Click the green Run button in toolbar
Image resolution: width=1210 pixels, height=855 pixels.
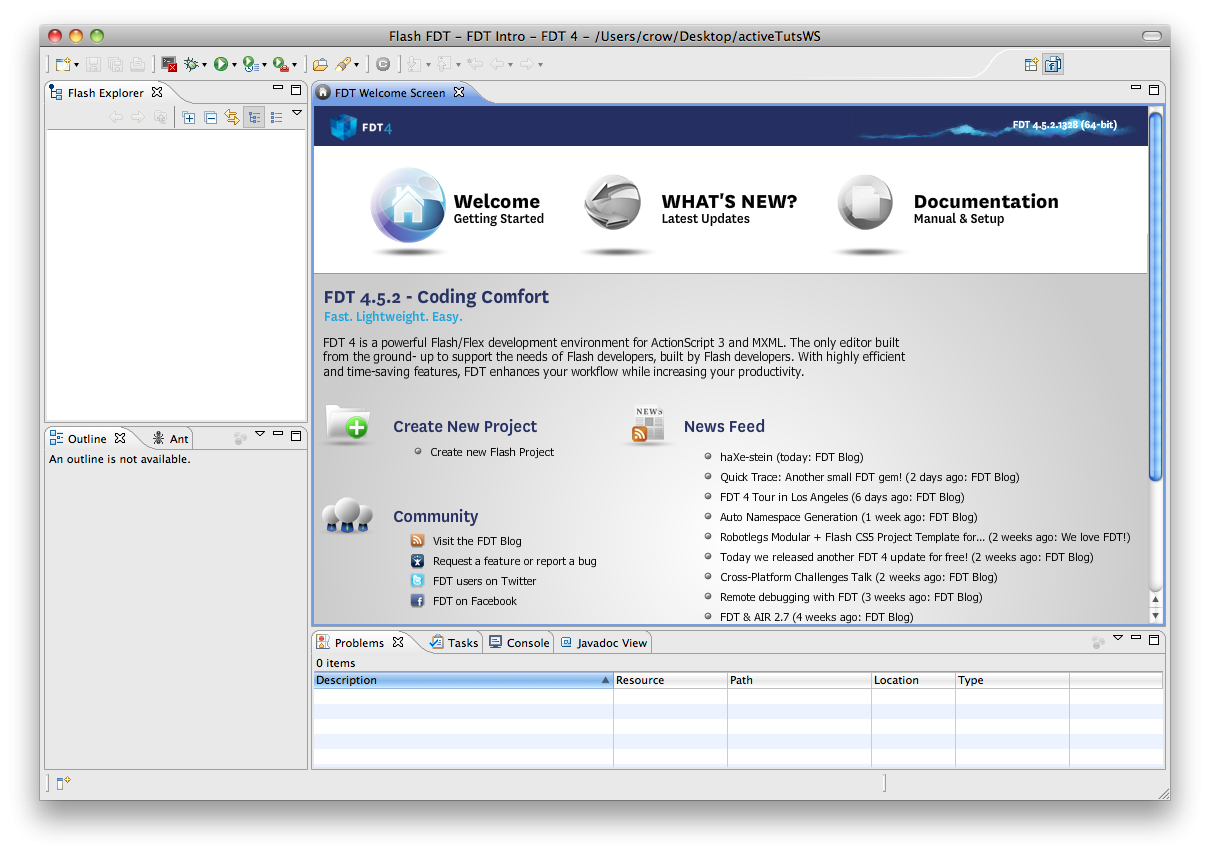point(220,64)
